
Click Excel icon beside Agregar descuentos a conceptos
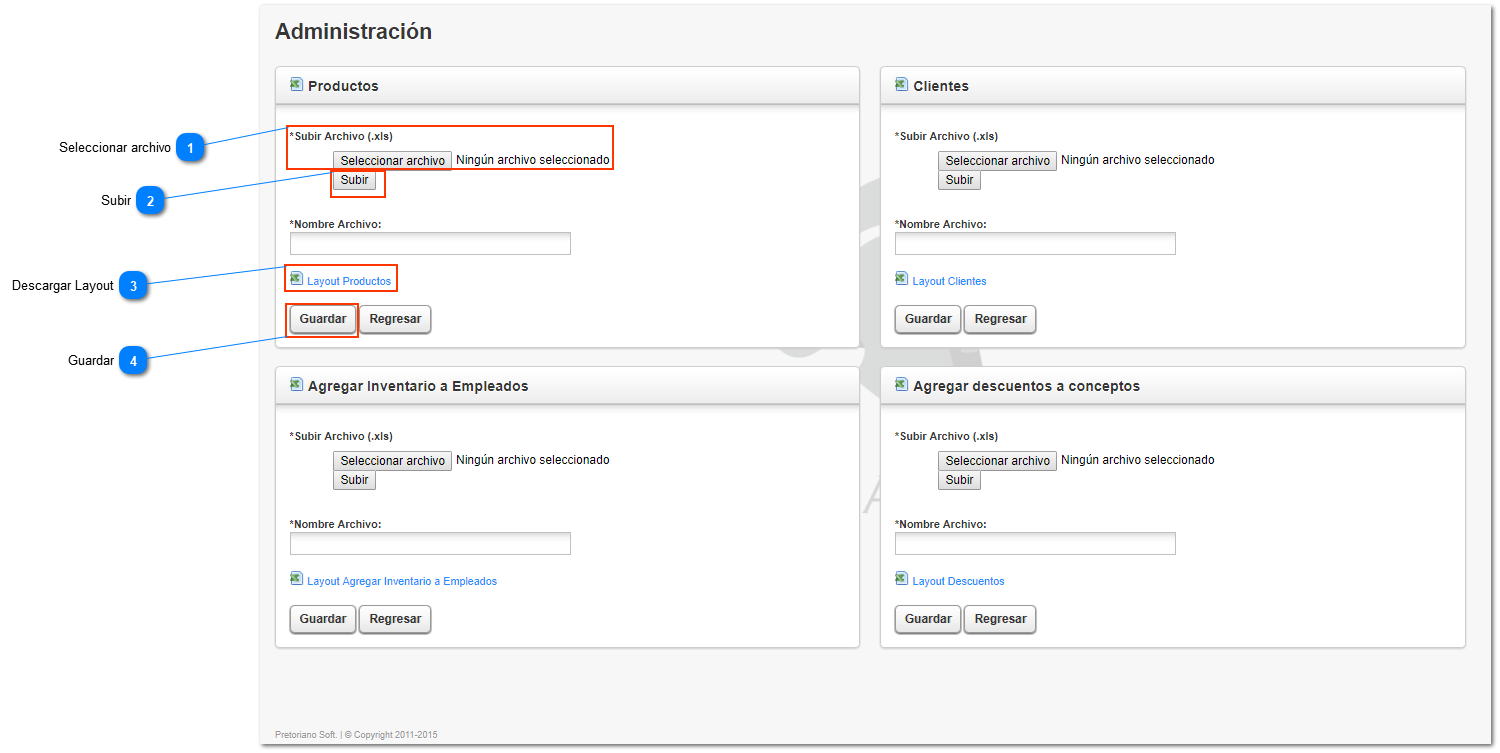click(901, 385)
